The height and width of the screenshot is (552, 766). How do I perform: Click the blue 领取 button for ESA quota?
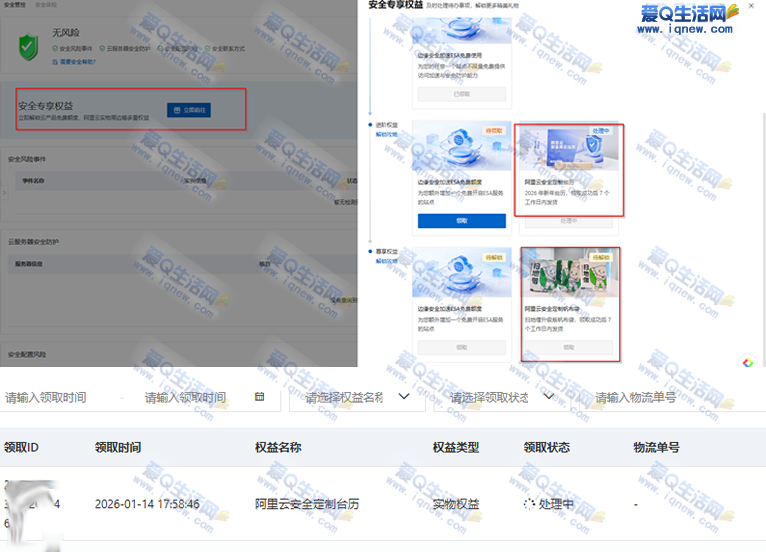click(462, 221)
